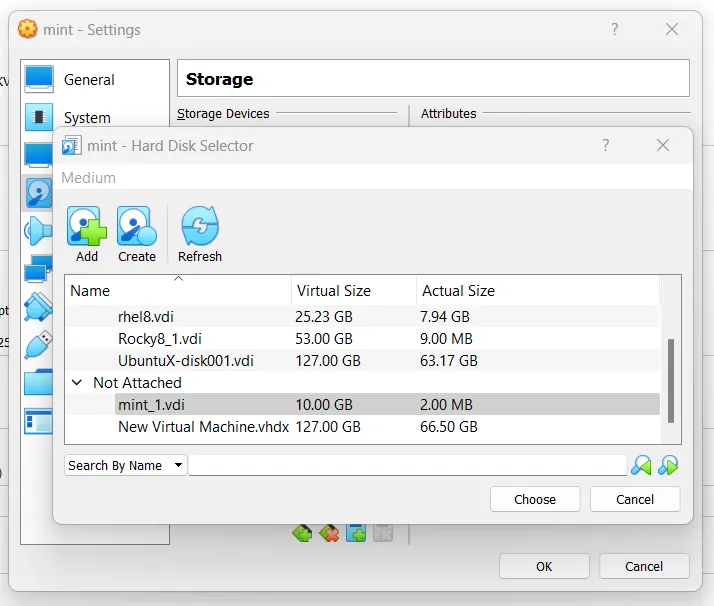Screen dimensions: 714x606
Task: Click help icon in mint Settings title bar
Action: click(x=615, y=29)
